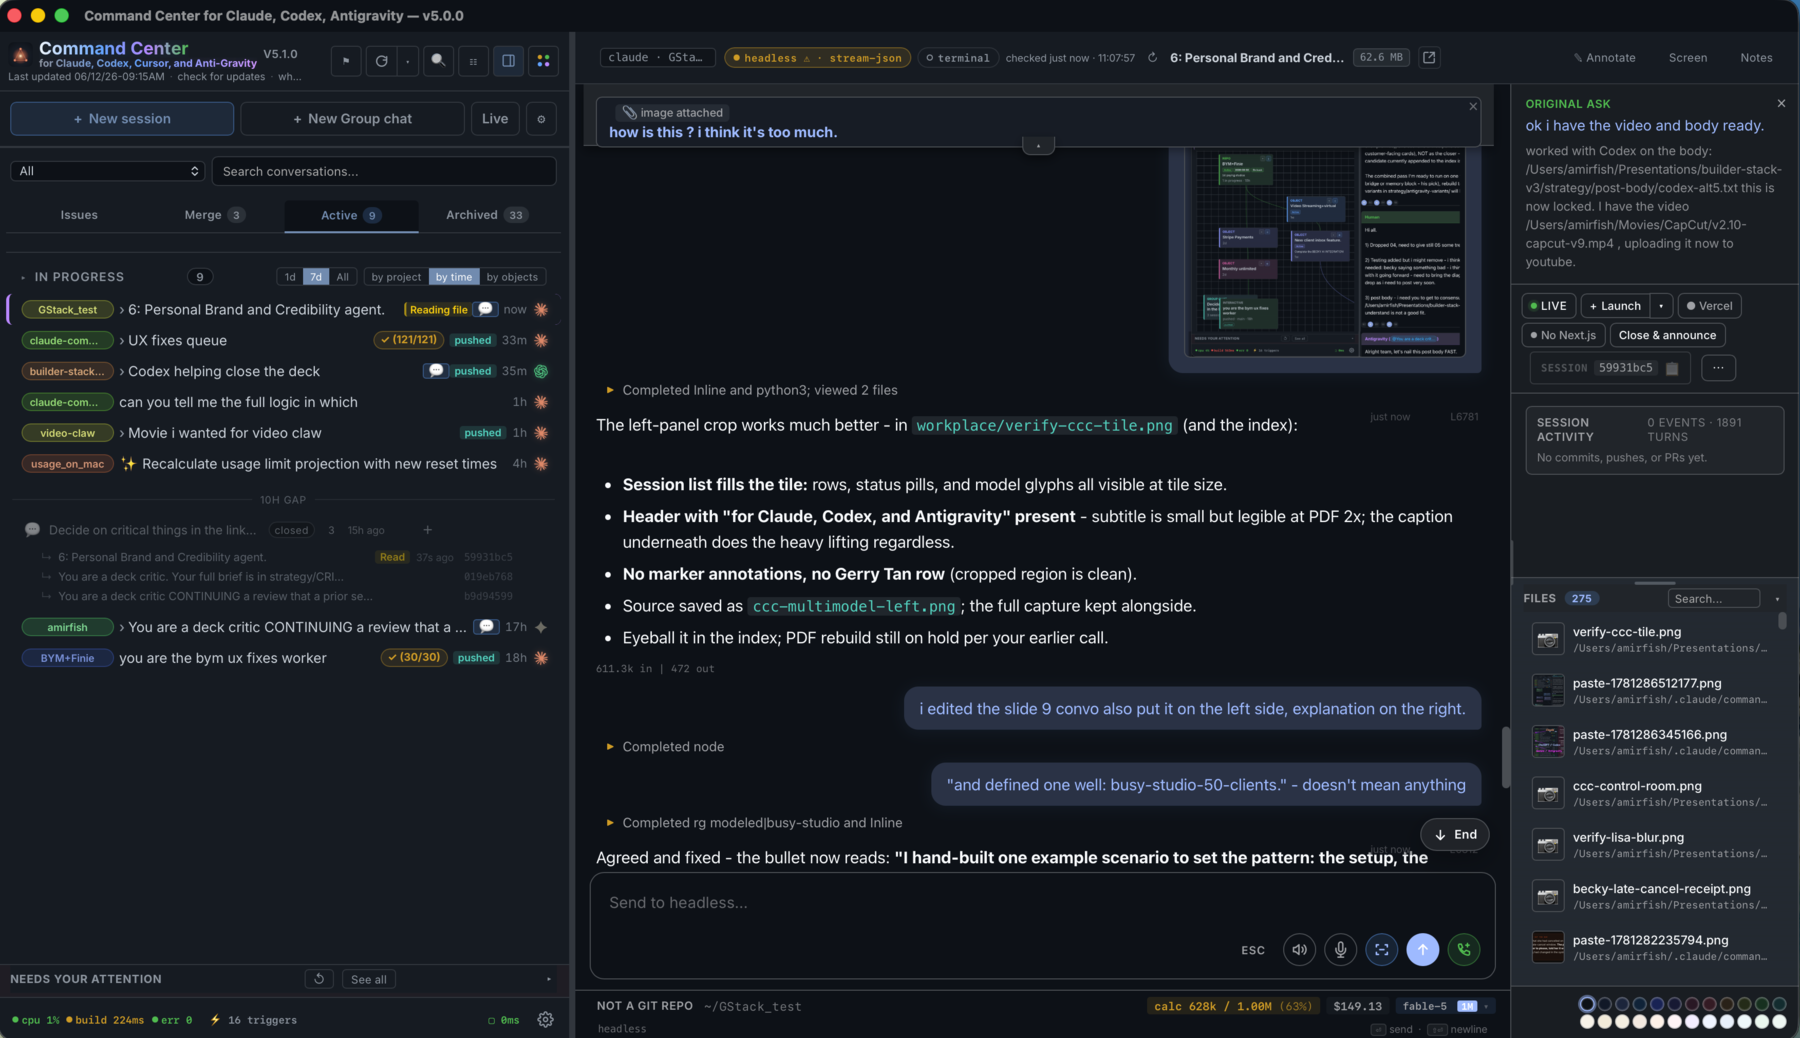Click the speaker audio icon in composer
1800x1038 pixels.
tap(1299, 950)
